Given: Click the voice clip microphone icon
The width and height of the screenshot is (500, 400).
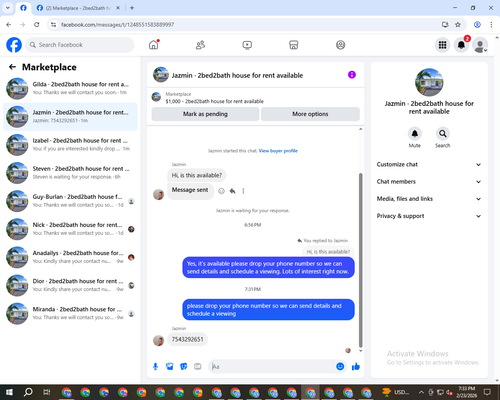Looking at the screenshot, I should pyautogui.click(x=155, y=367).
